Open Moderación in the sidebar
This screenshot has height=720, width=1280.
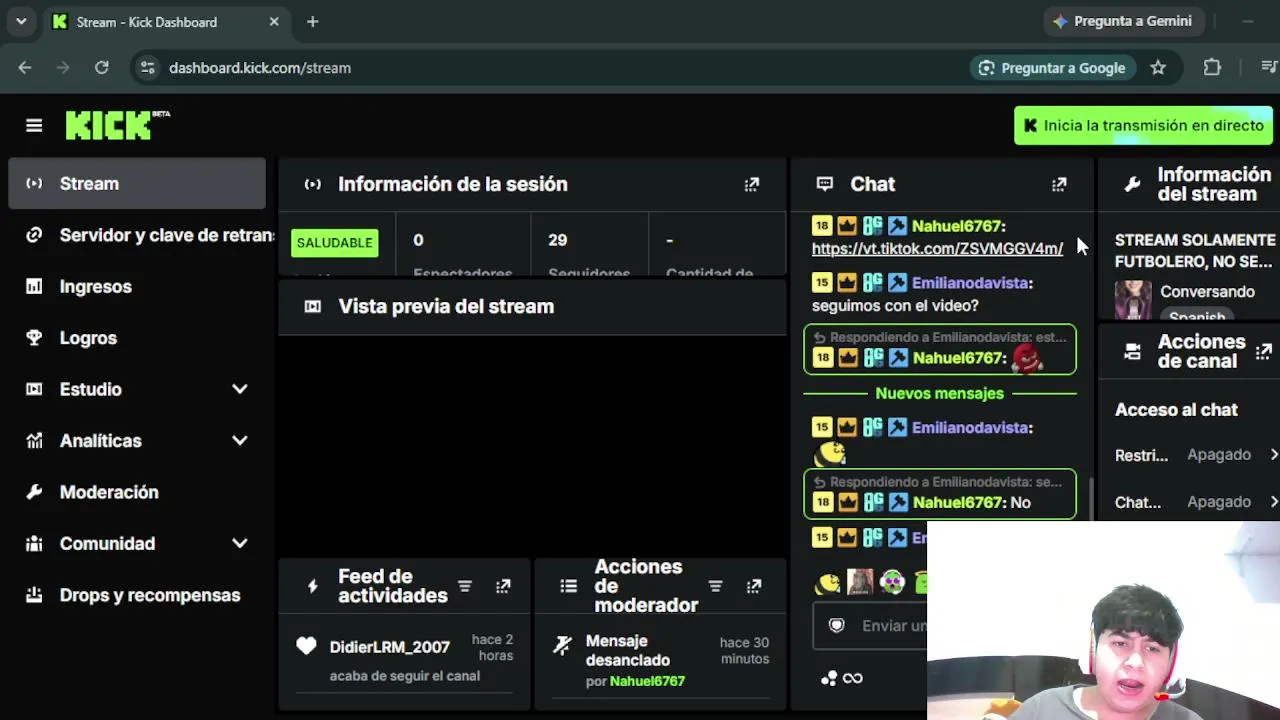tap(138, 492)
